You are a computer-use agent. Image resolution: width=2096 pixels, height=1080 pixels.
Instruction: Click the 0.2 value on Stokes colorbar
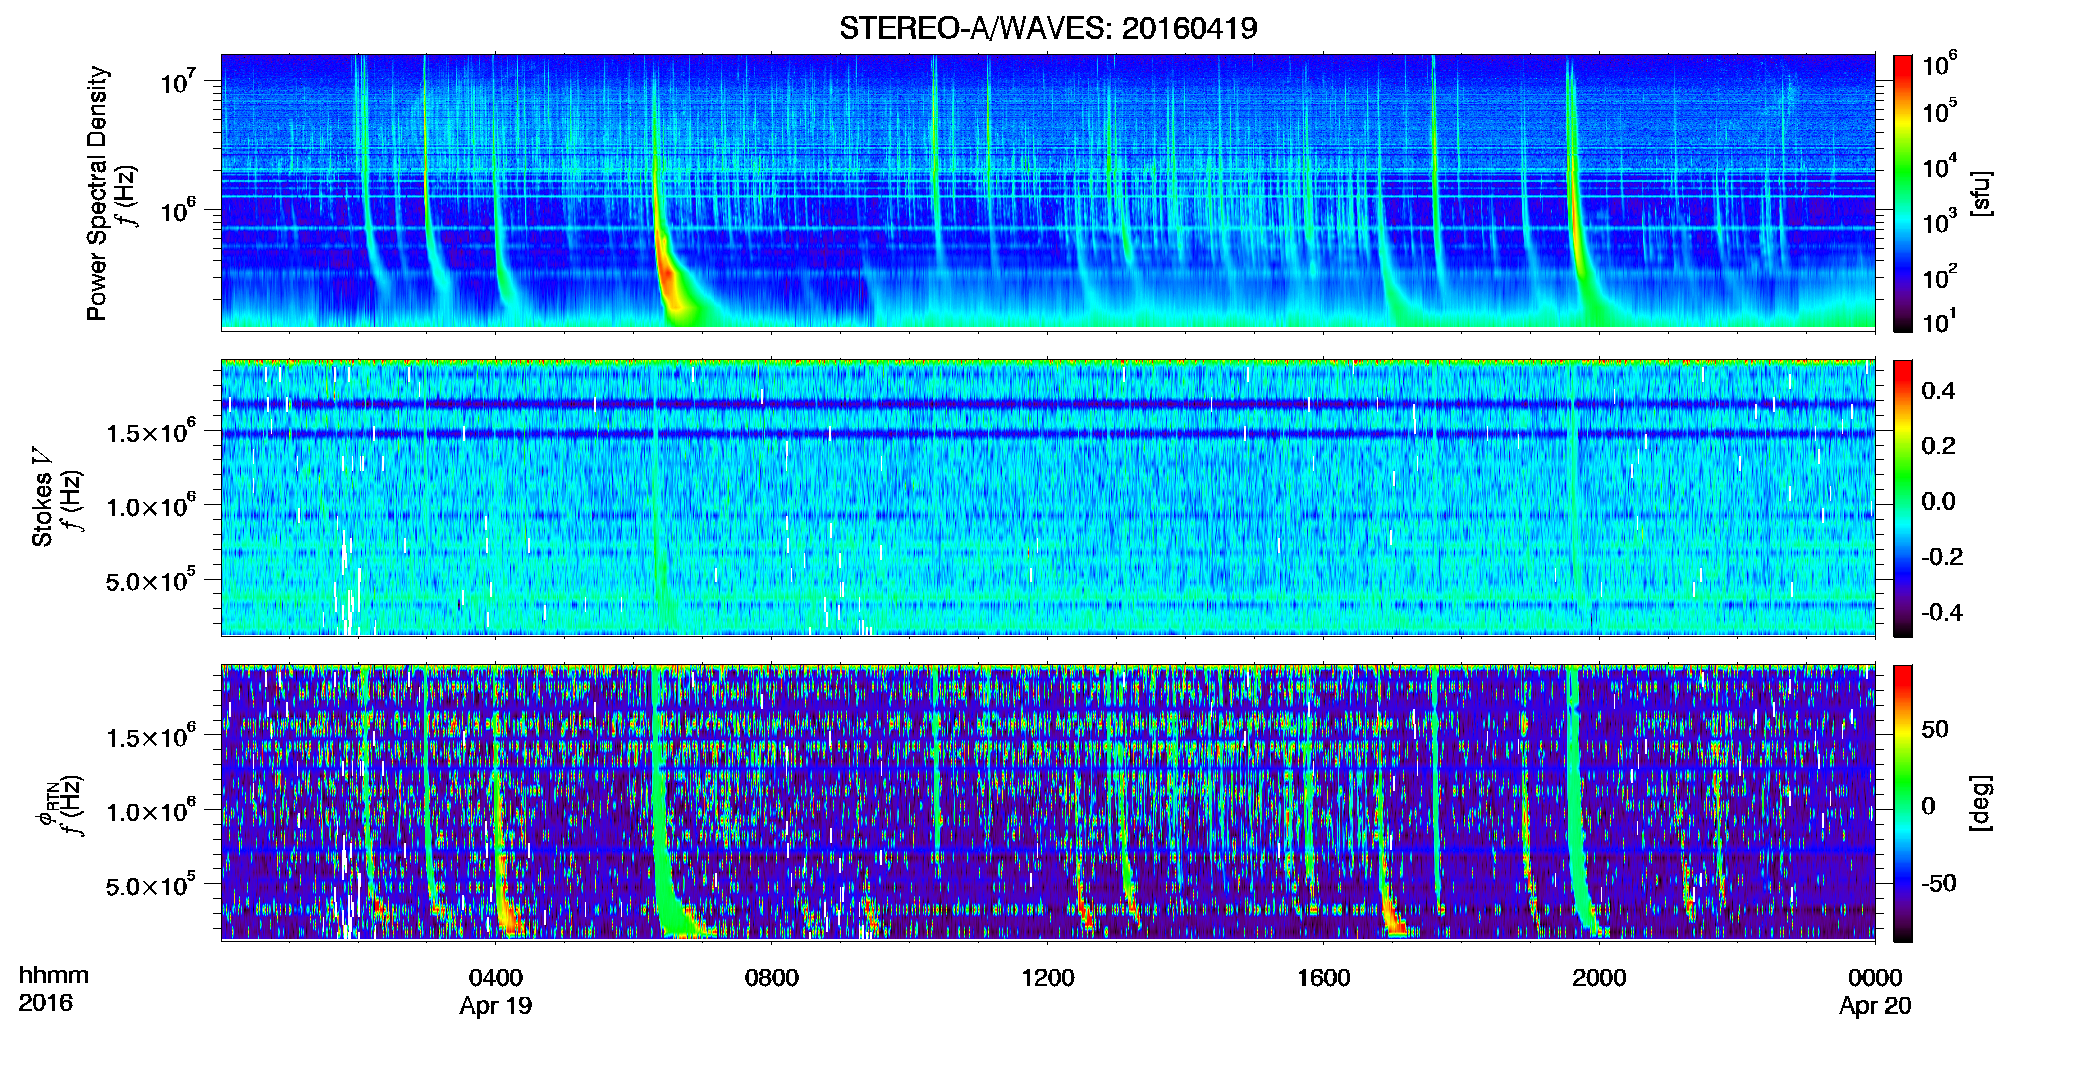[x=1938, y=446]
